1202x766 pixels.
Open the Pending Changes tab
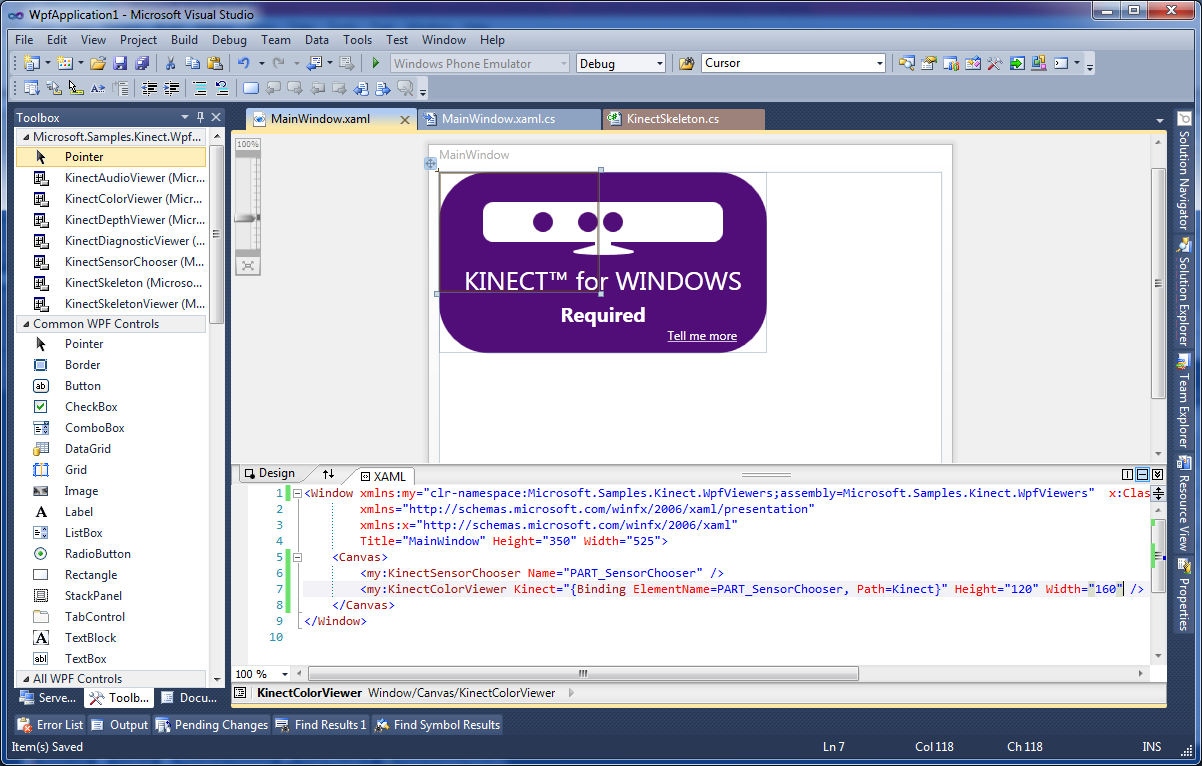click(212, 725)
